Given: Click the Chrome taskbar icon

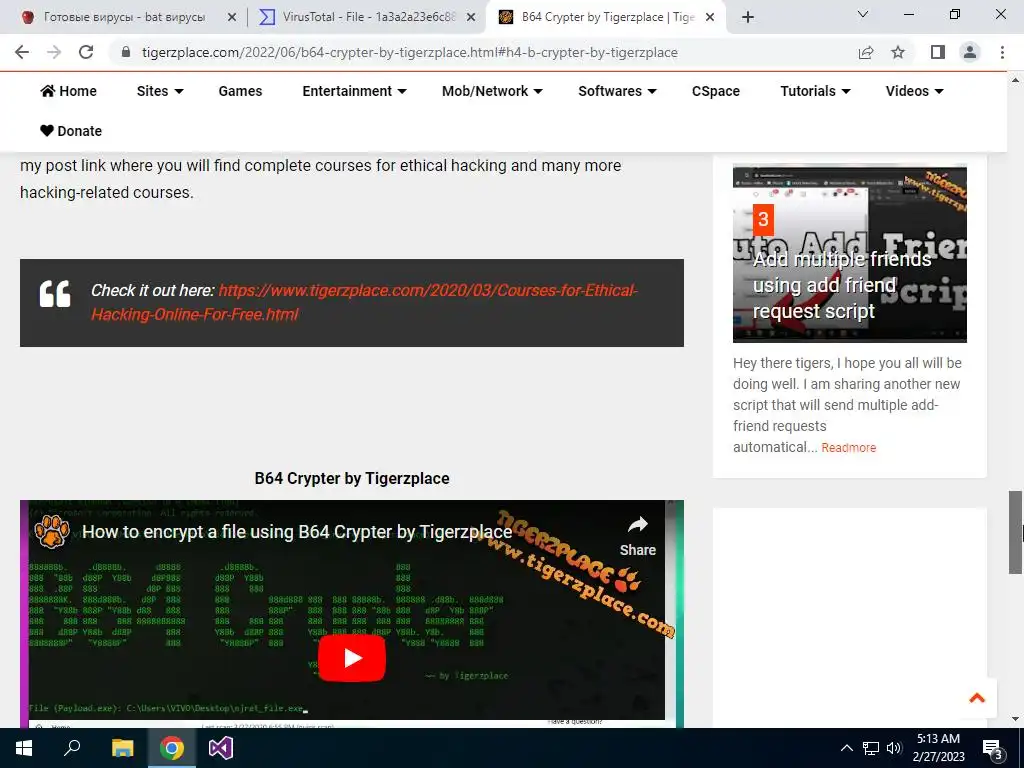Looking at the screenshot, I should [172, 748].
